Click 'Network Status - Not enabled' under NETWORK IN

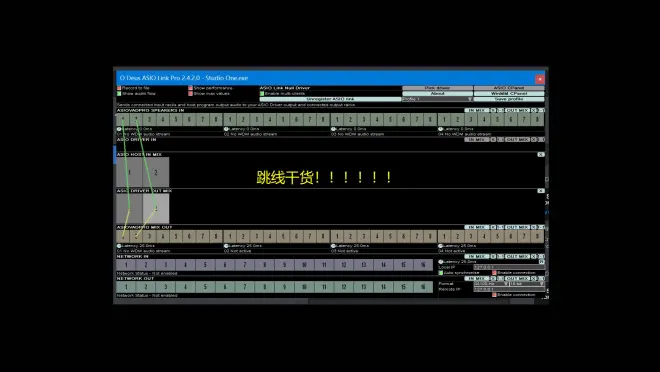click(x=147, y=273)
